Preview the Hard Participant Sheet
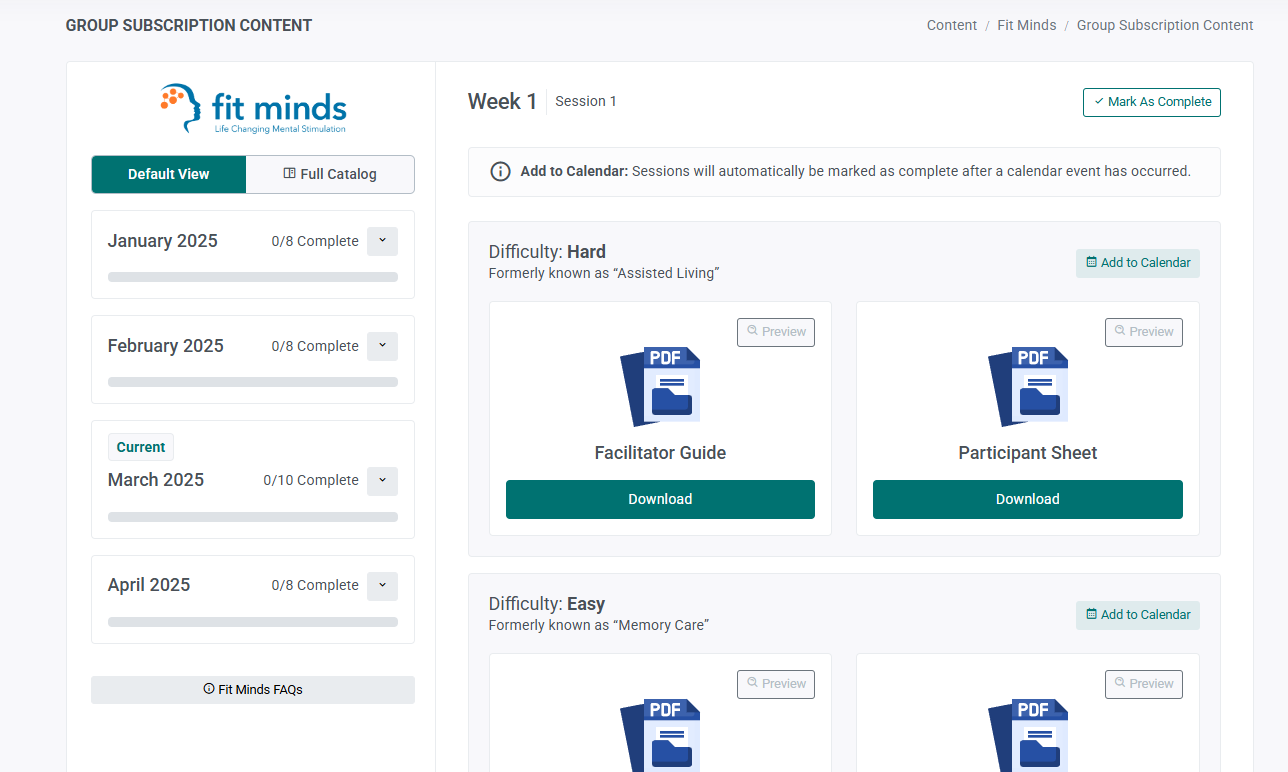Viewport: 1288px width, 772px height. click(1143, 332)
